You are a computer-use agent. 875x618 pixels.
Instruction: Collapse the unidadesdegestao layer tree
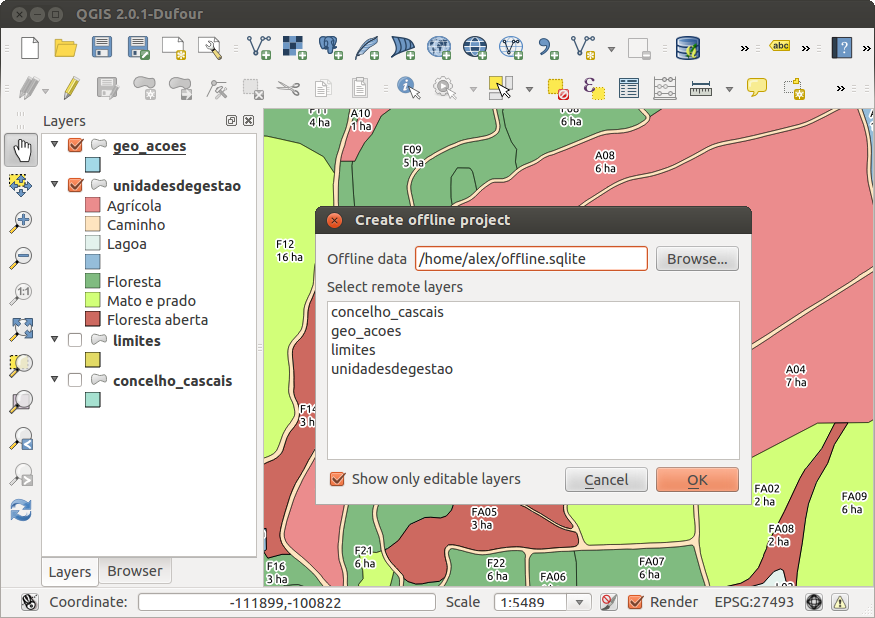(x=55, y=185)
